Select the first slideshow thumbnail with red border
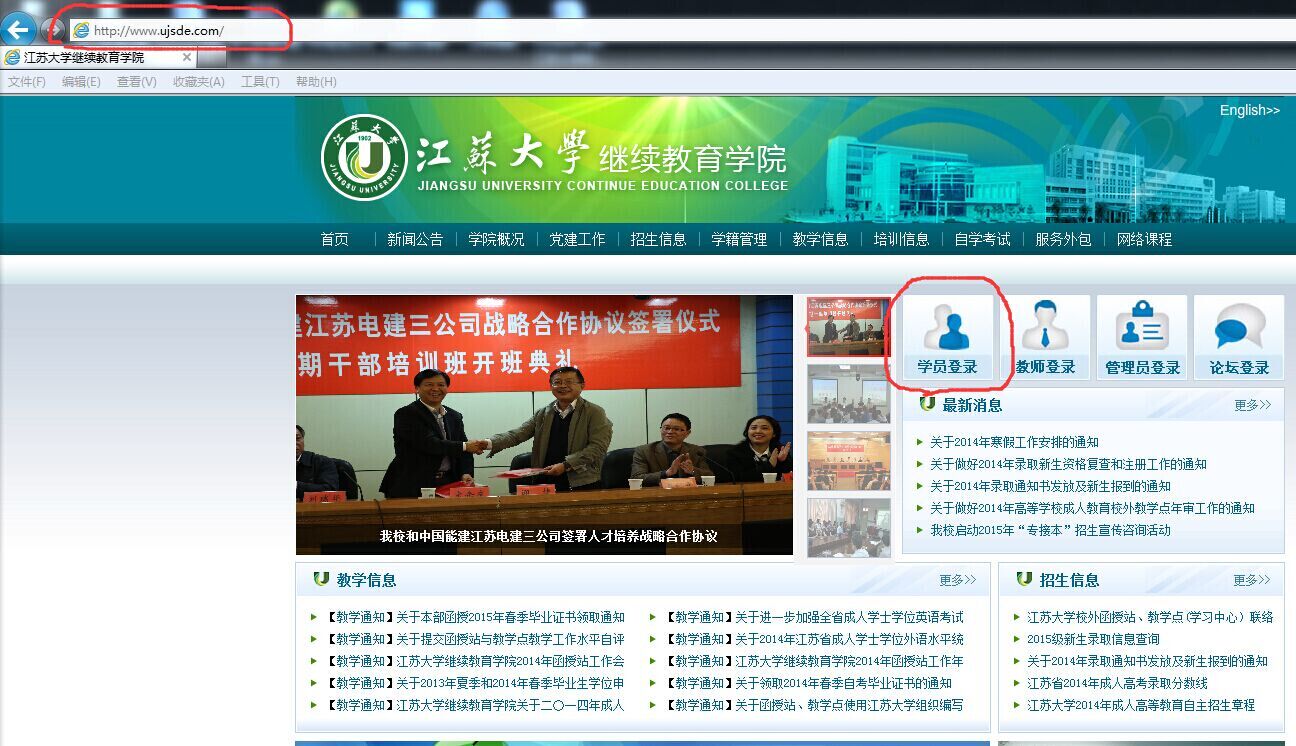 848,327
